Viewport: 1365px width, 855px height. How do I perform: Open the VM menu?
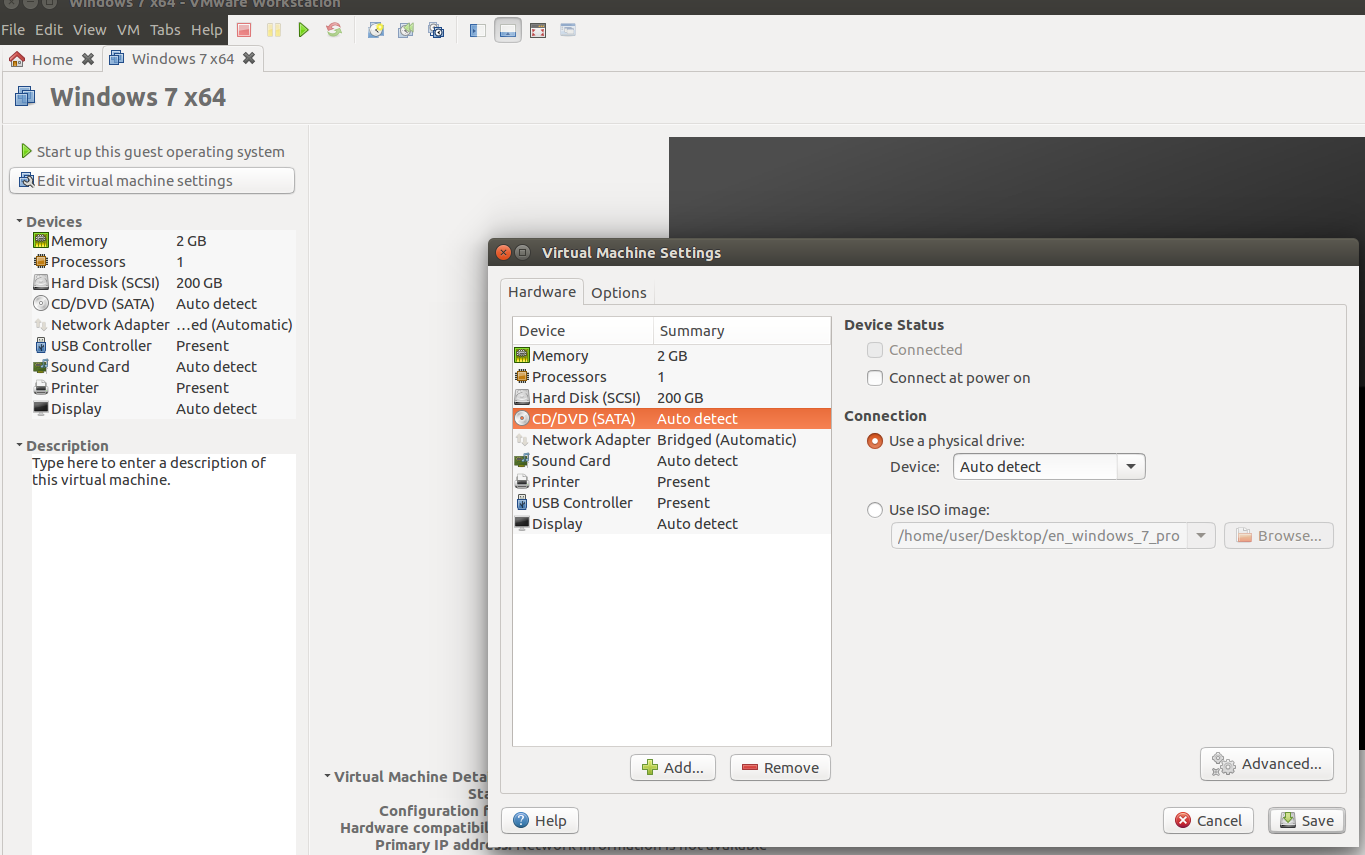point(128,30)
